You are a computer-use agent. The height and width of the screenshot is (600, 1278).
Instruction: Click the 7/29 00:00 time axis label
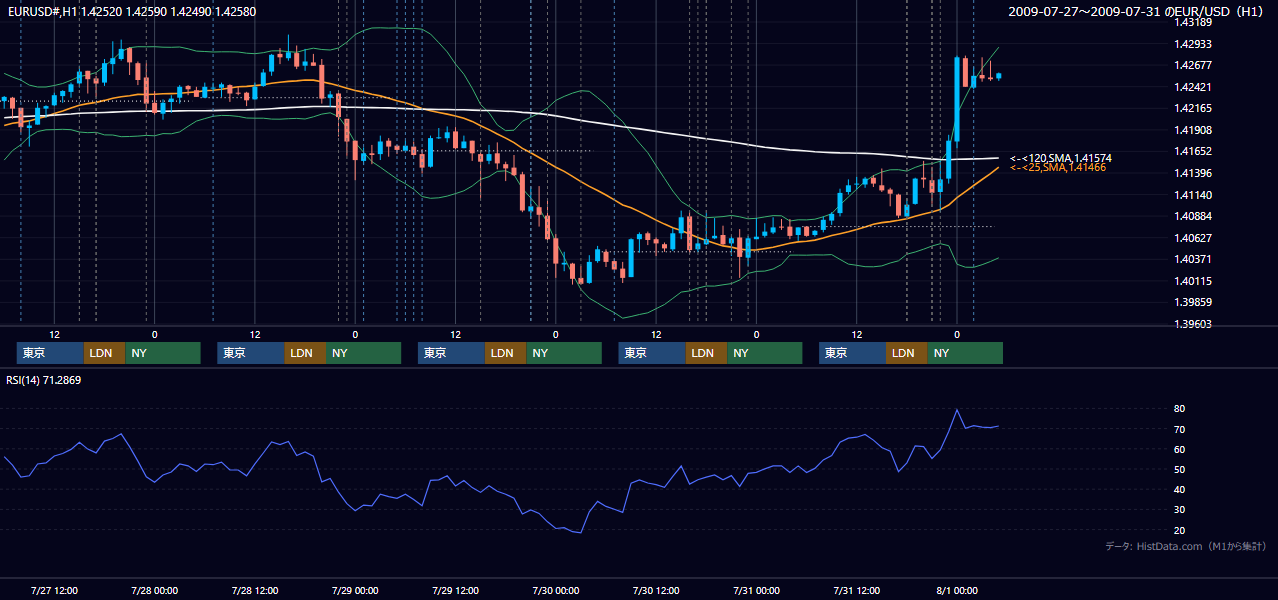[x=355, y=590]
